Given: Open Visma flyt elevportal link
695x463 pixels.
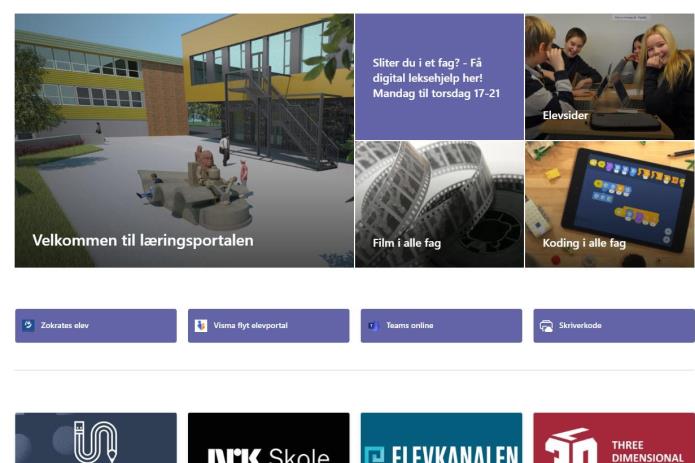Looking at the screenshot, I should tap(269, 326).
